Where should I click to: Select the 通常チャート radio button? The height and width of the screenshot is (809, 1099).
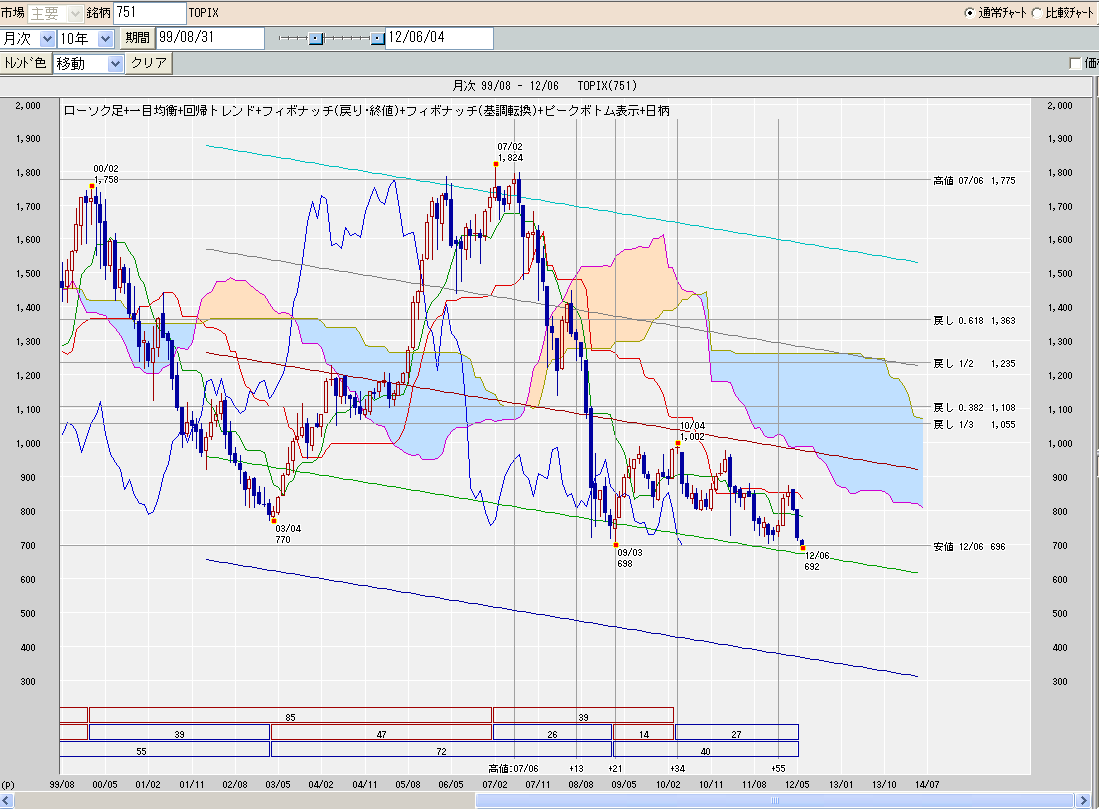pos(969,13)
